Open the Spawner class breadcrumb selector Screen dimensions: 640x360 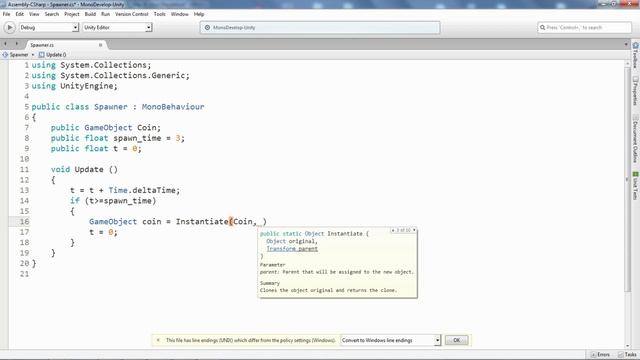(x=18, y=55)
